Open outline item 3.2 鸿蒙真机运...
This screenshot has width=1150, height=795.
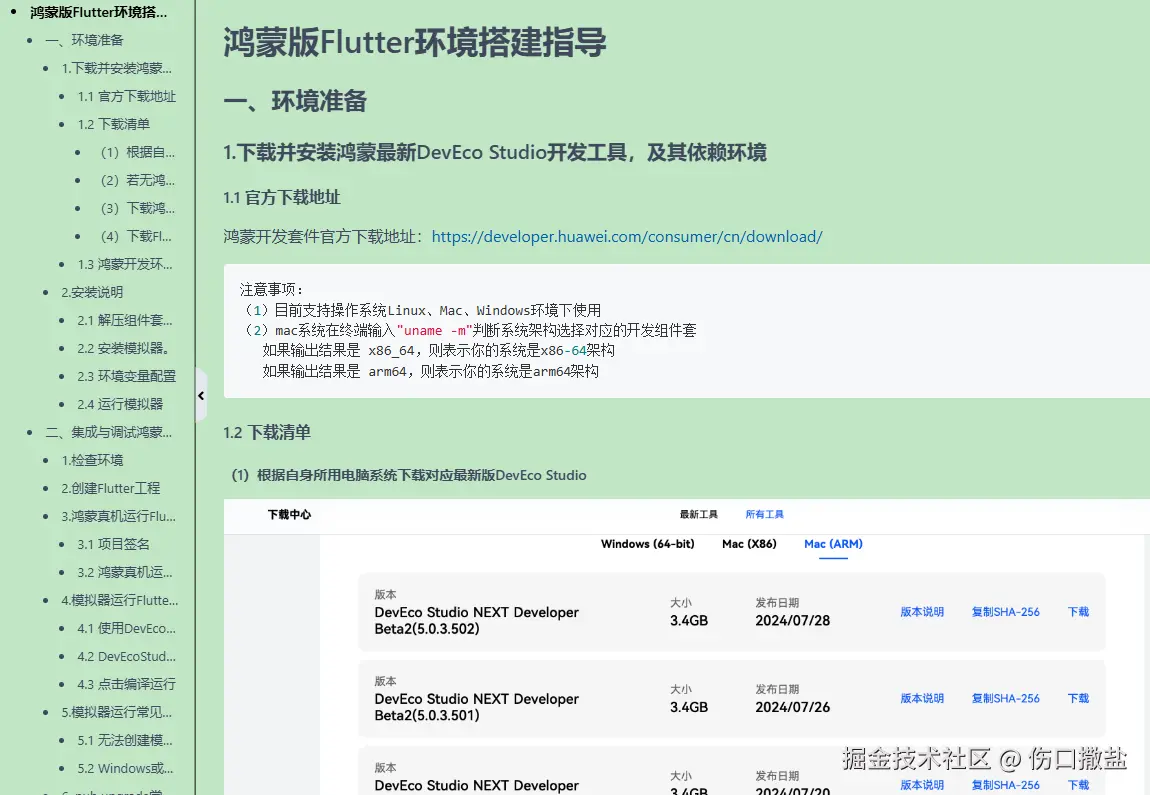125,572
